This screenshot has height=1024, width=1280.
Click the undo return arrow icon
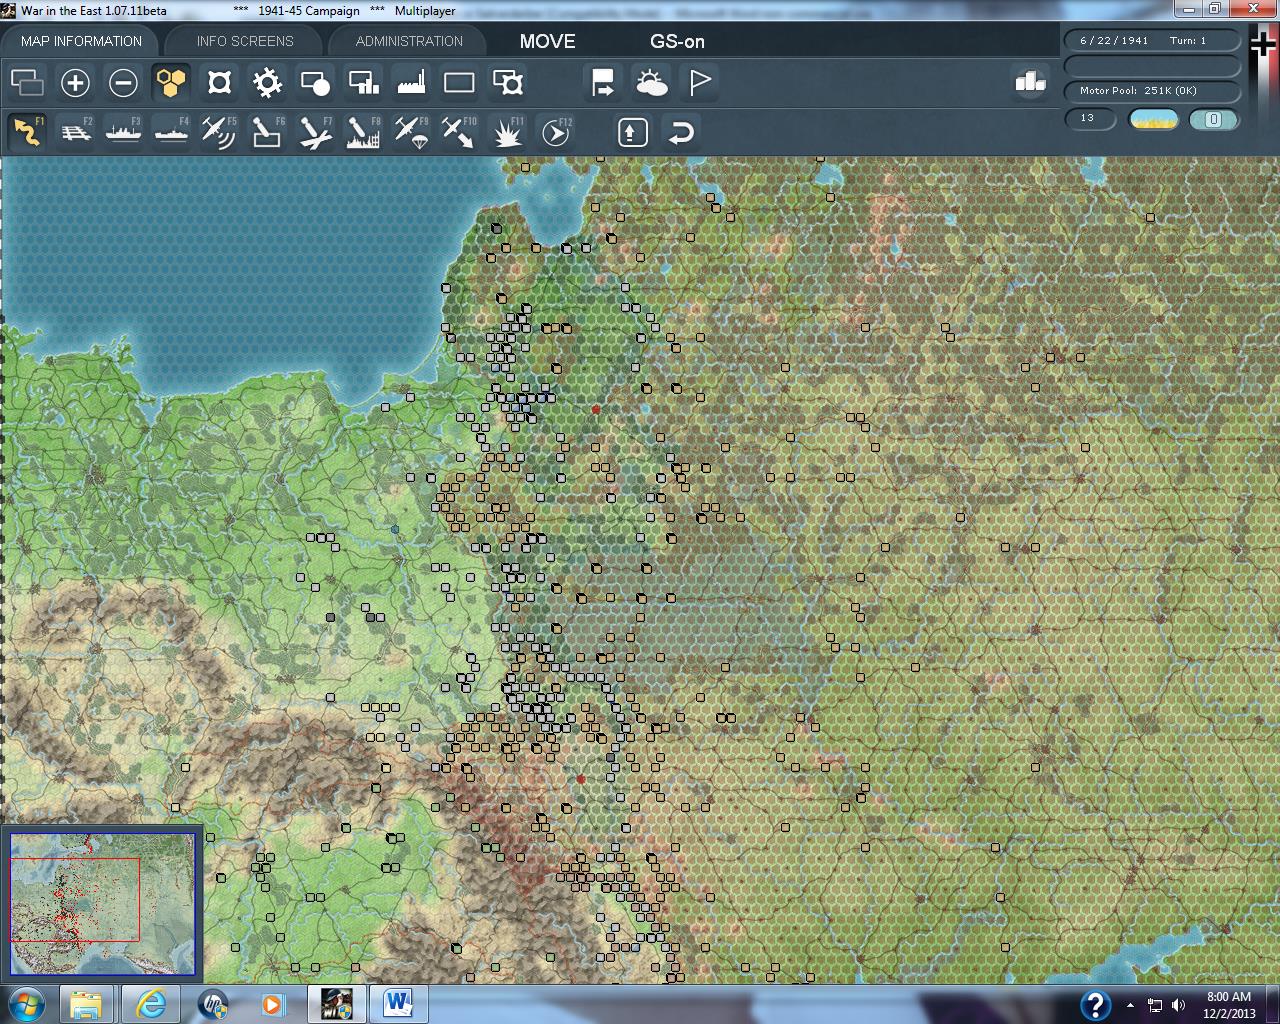pyautogui.click(x=680, y=132)
